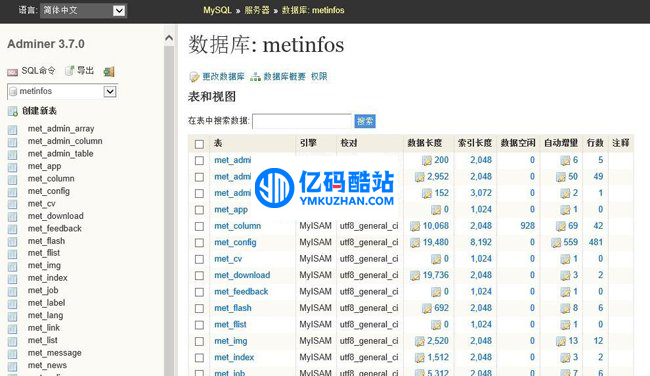This screenshot has width=650, height=376.
Task: Click auto-increment icon beside 8 in met_flash row
Action: click(x=565, y=308)
